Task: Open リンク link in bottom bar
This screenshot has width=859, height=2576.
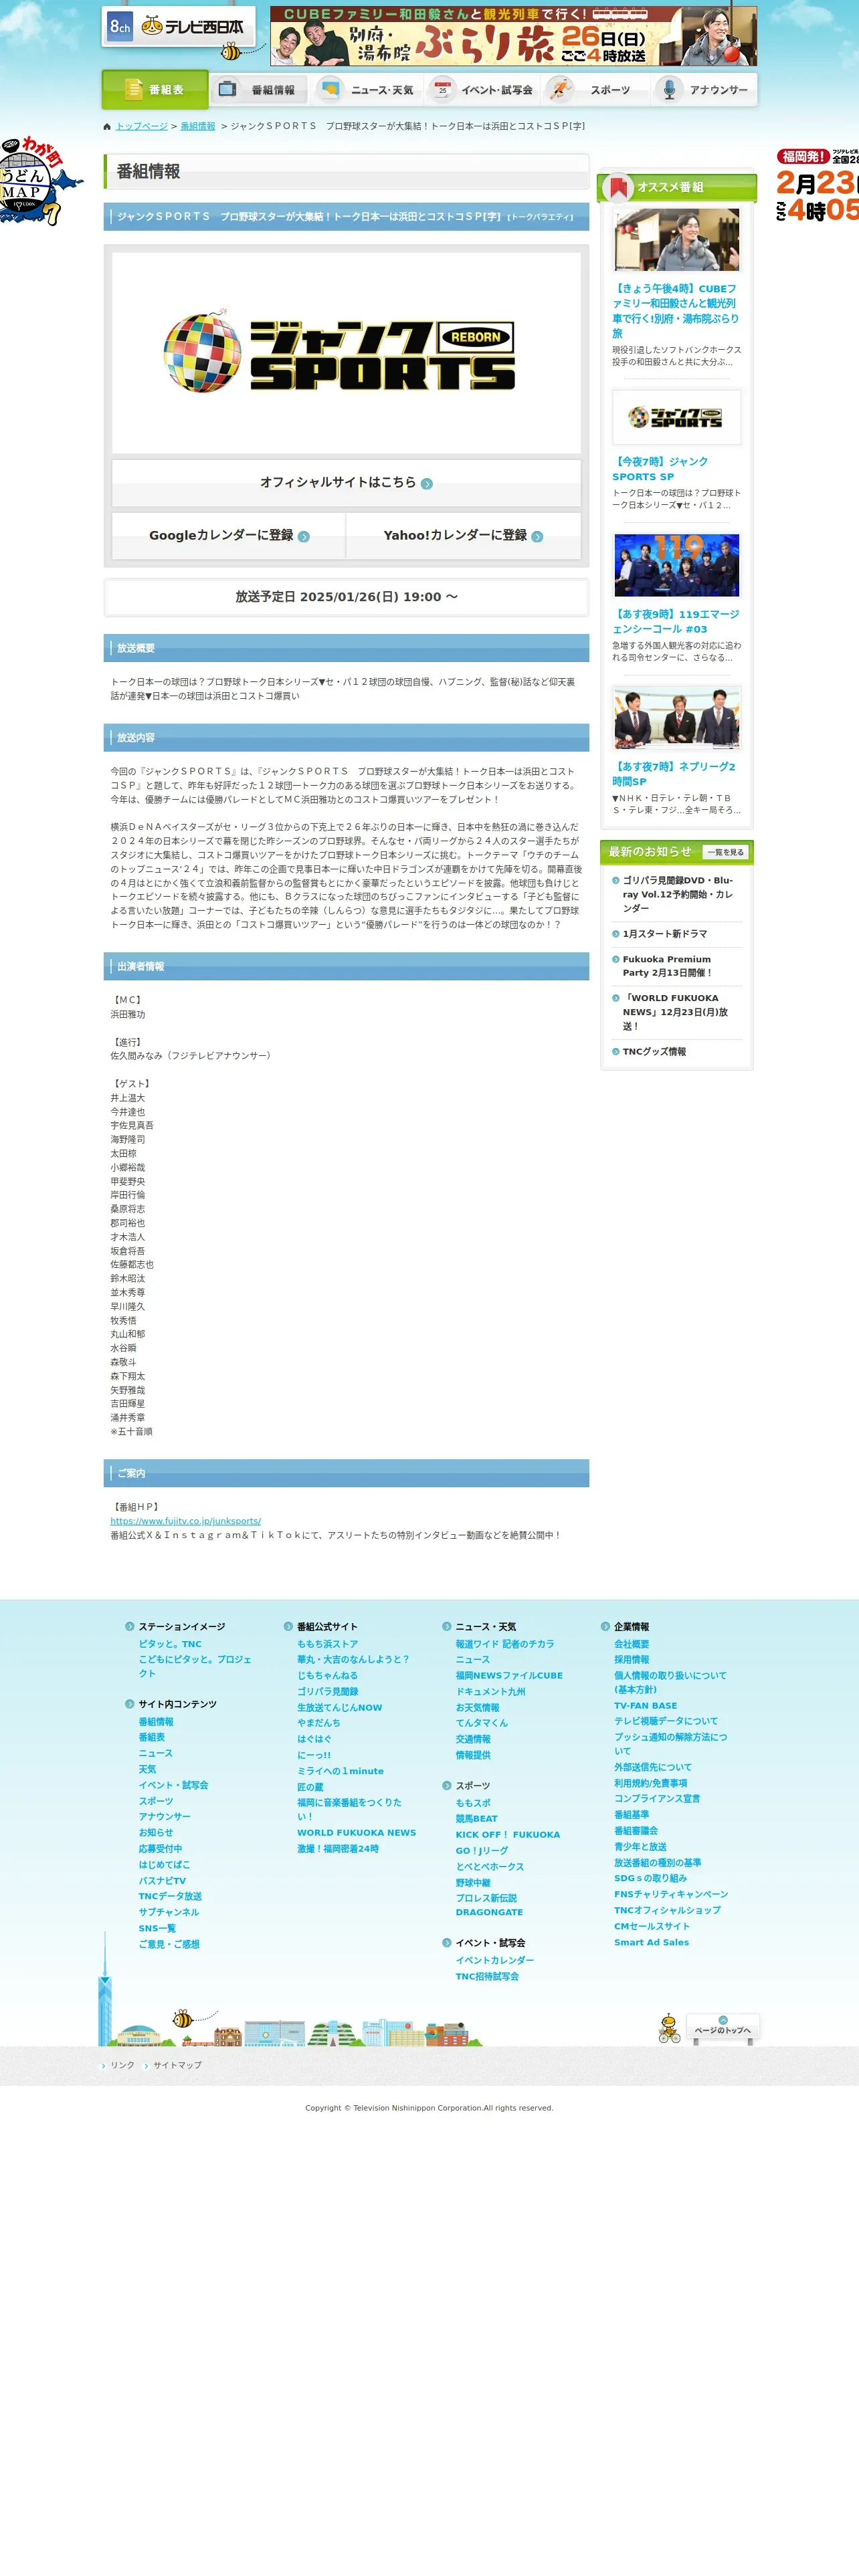Action: coord(122,2065)
